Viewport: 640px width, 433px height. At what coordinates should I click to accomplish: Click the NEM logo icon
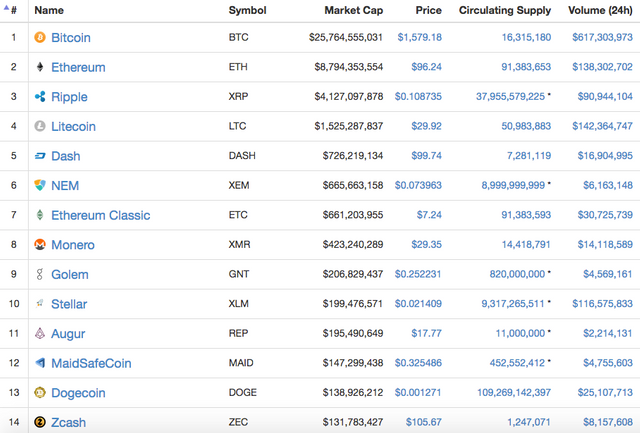coord(40,185)
